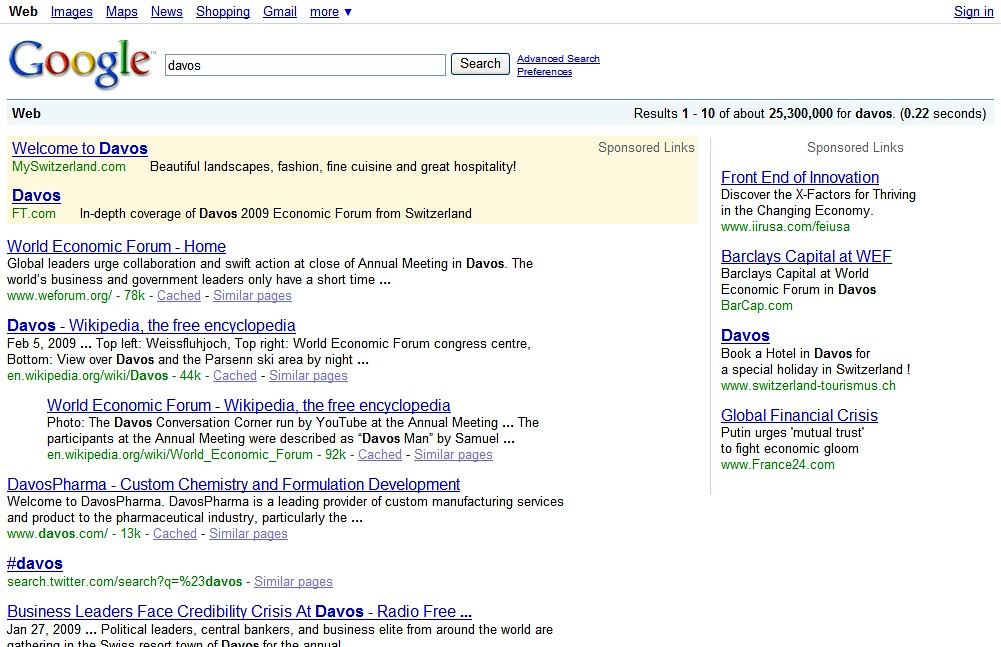Click the Google logo

pyautogui.click(x=81, y=63)
